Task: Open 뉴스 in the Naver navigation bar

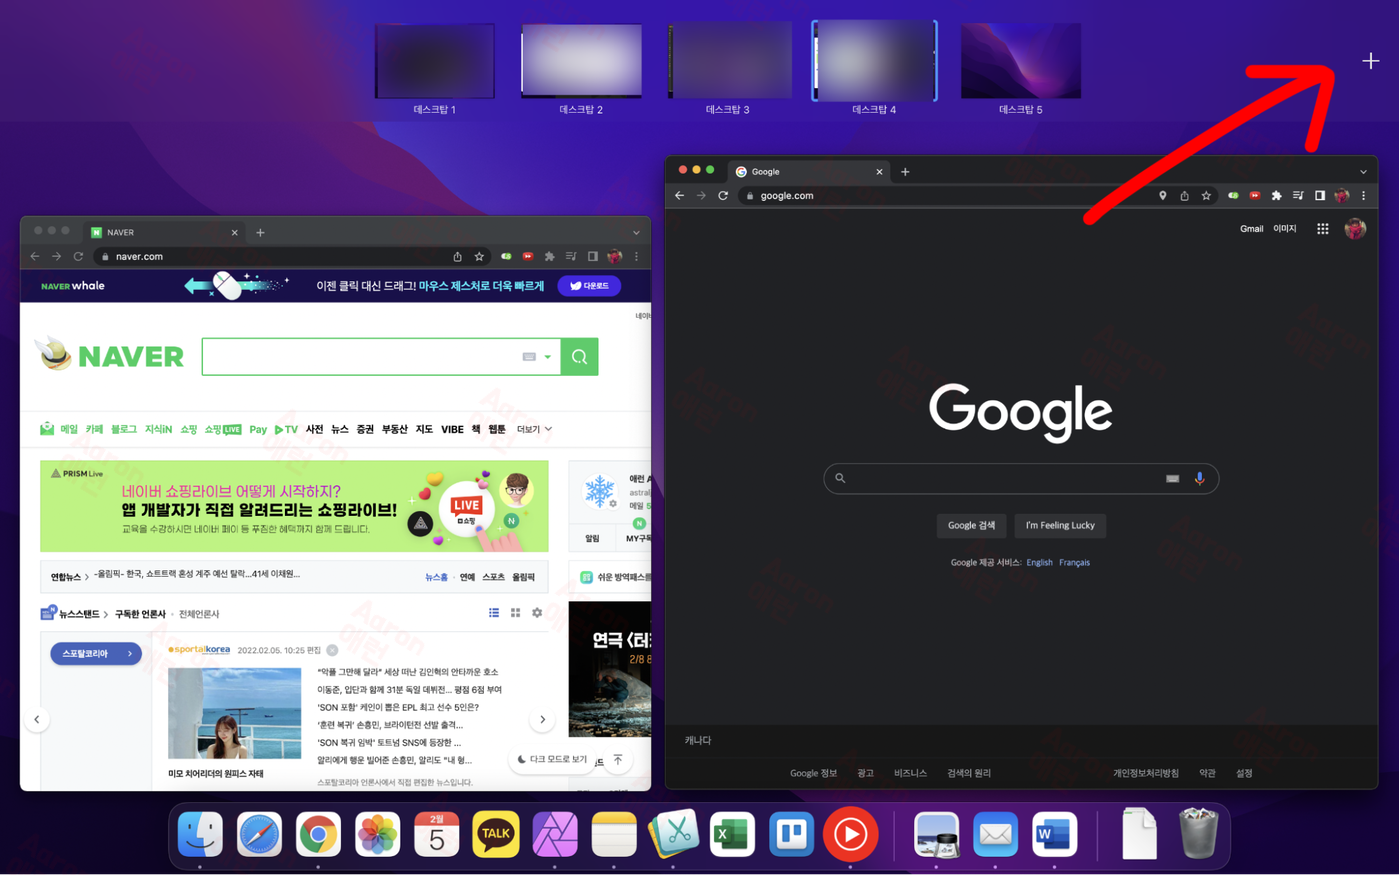Action: [x=340, y=429]
